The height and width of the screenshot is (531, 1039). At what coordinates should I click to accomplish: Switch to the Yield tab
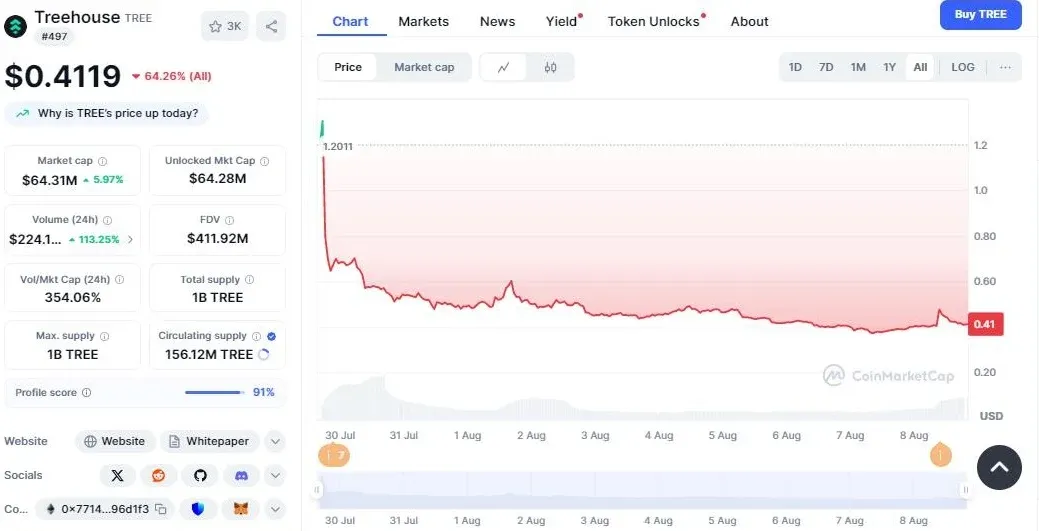point(563,21)
